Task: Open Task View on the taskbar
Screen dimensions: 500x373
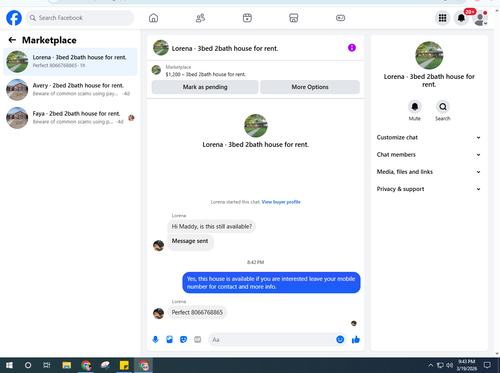Action: point(47,365)
